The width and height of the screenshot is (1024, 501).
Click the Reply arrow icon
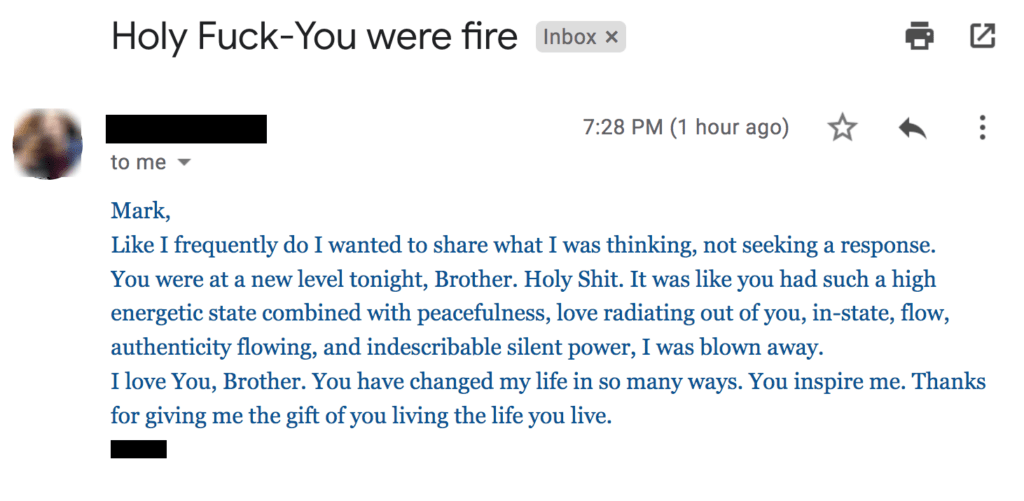pos(912,128)
